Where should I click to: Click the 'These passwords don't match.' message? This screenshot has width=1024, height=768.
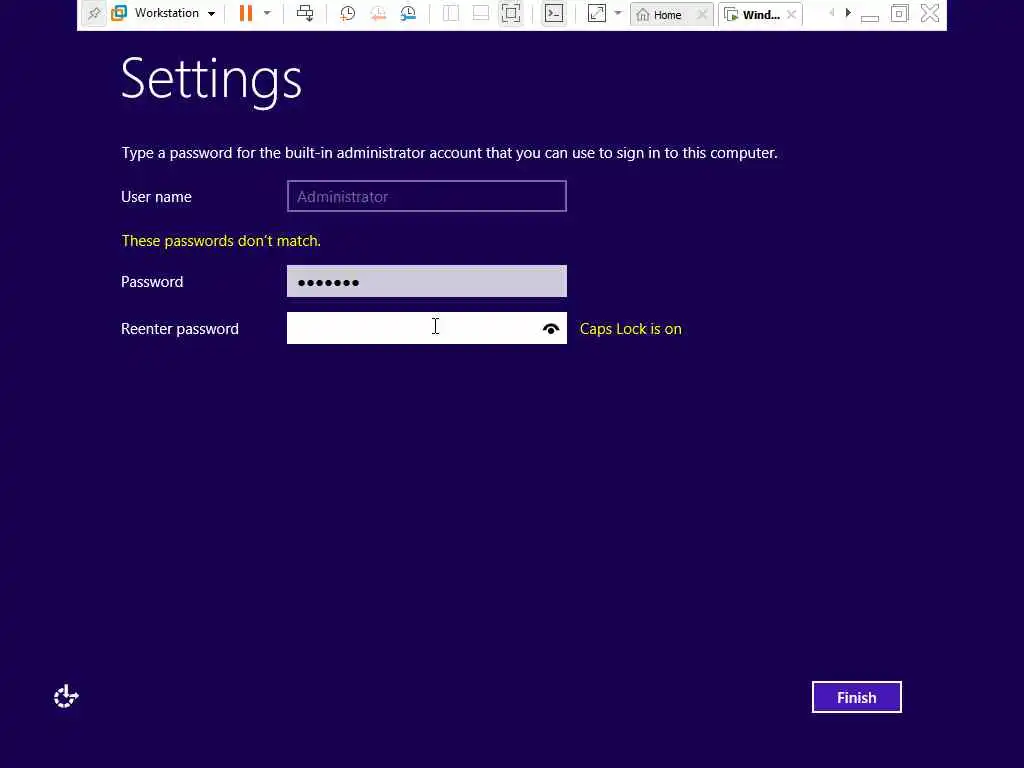(221, 241)
